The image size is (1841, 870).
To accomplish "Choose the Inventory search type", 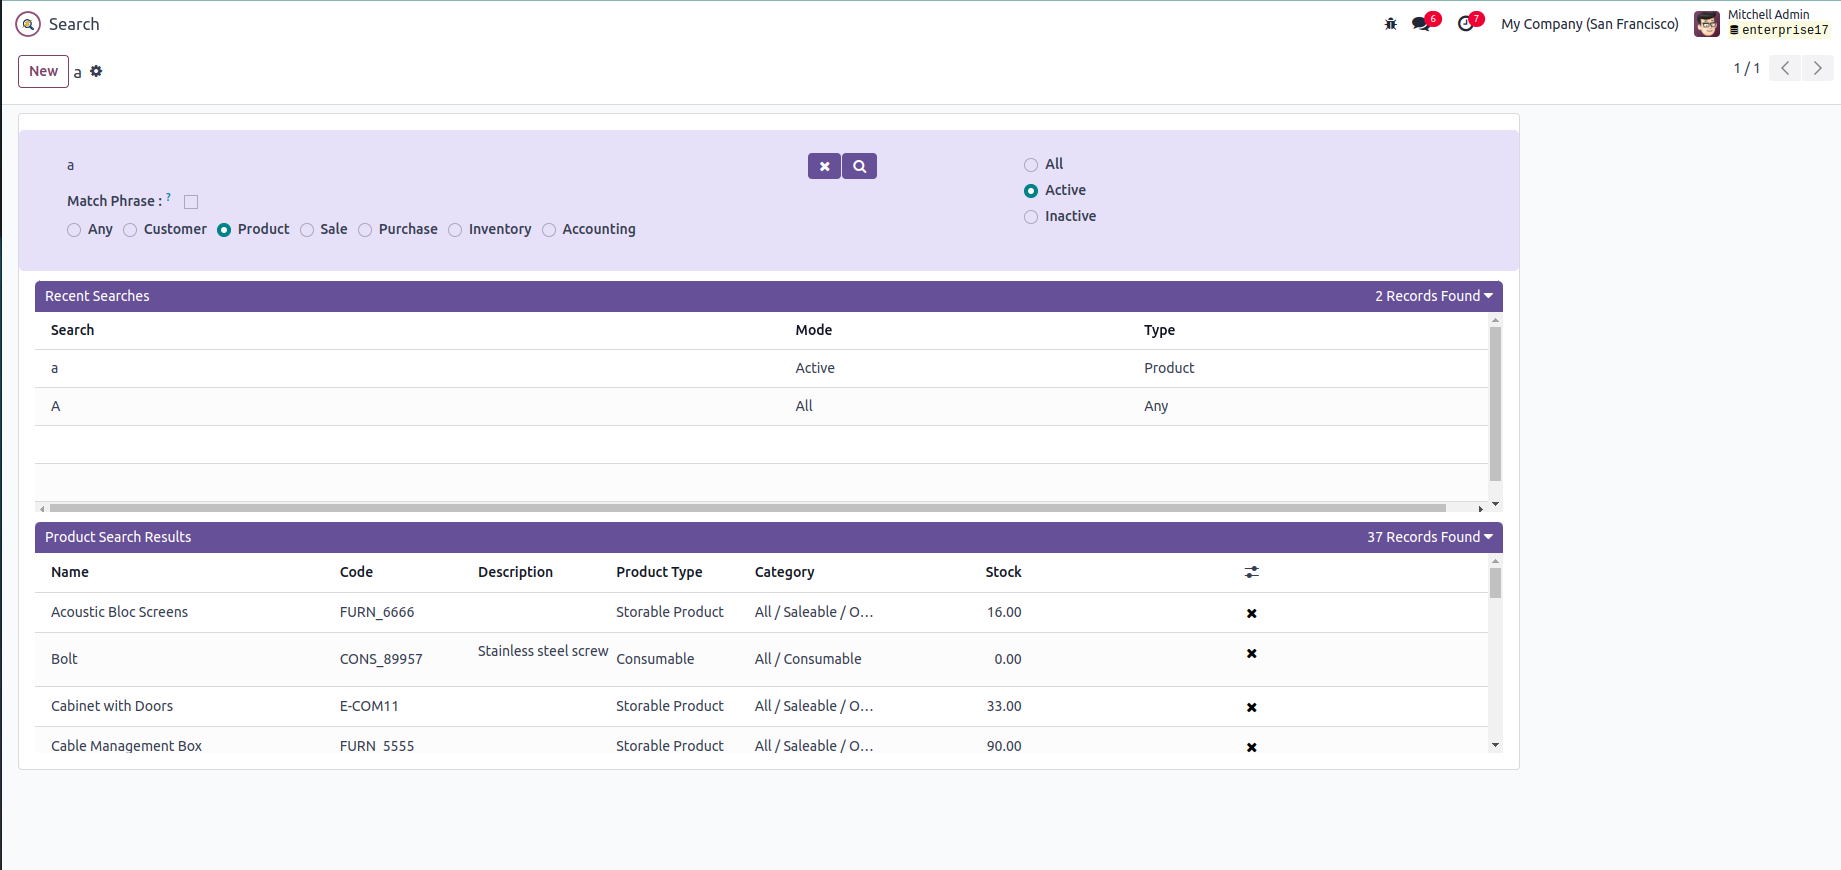I will point(455,230).
